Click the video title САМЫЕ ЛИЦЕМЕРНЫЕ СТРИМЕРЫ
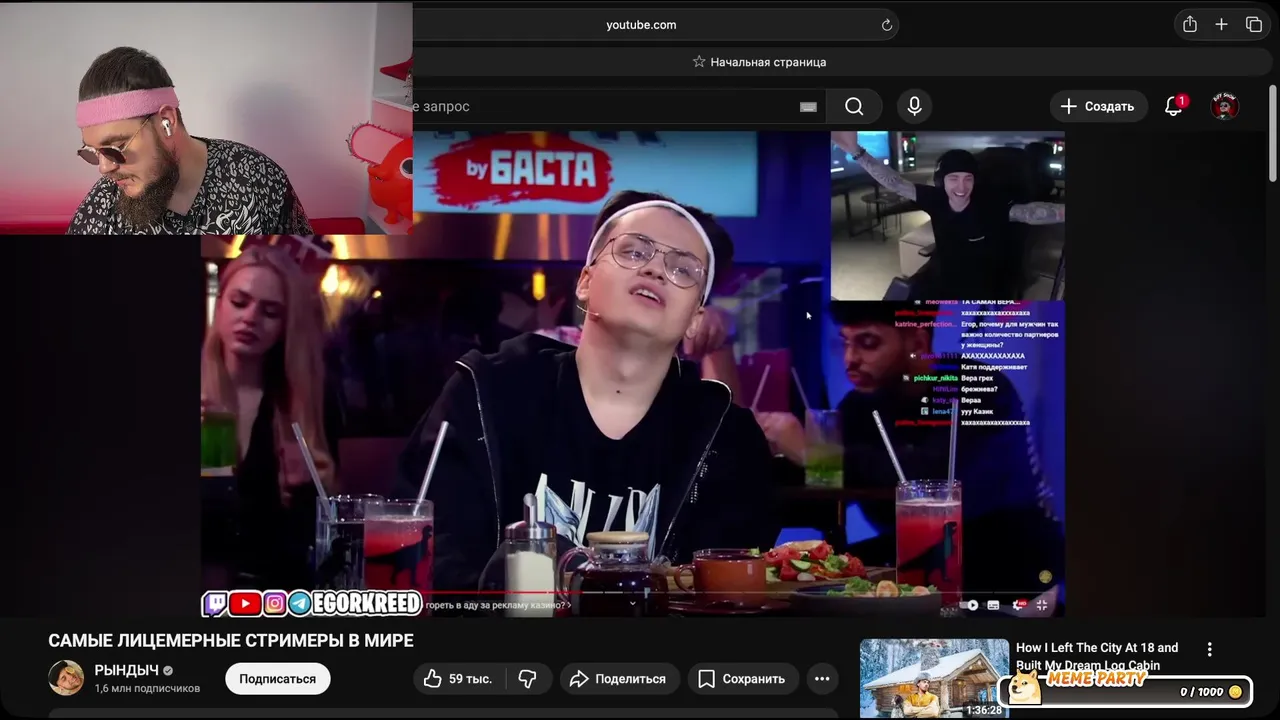The height and width of the screenshot is (720, 1280). (x=231, y=640)
